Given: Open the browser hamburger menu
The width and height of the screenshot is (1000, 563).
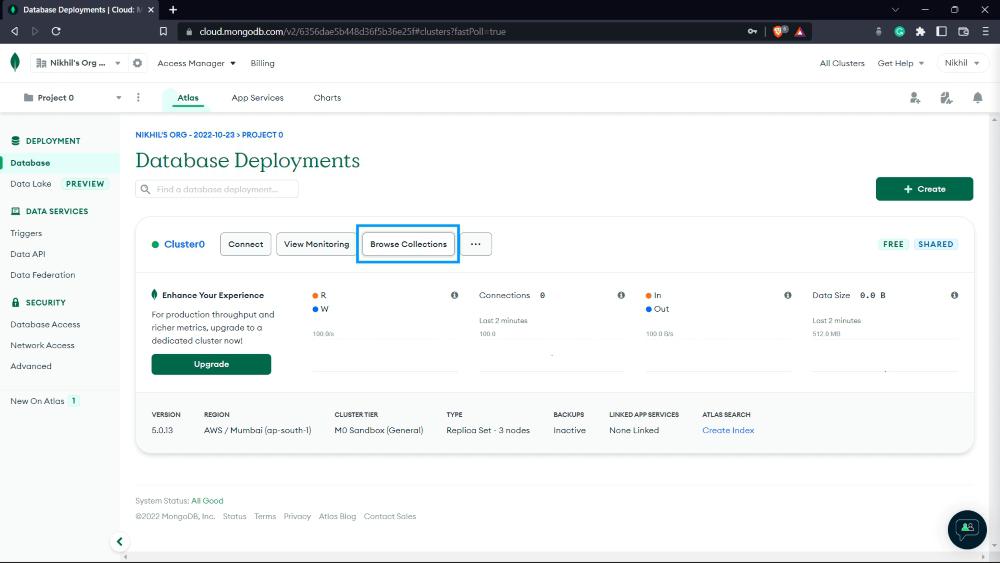Looking at the screenshot, I should pos(985,31).
